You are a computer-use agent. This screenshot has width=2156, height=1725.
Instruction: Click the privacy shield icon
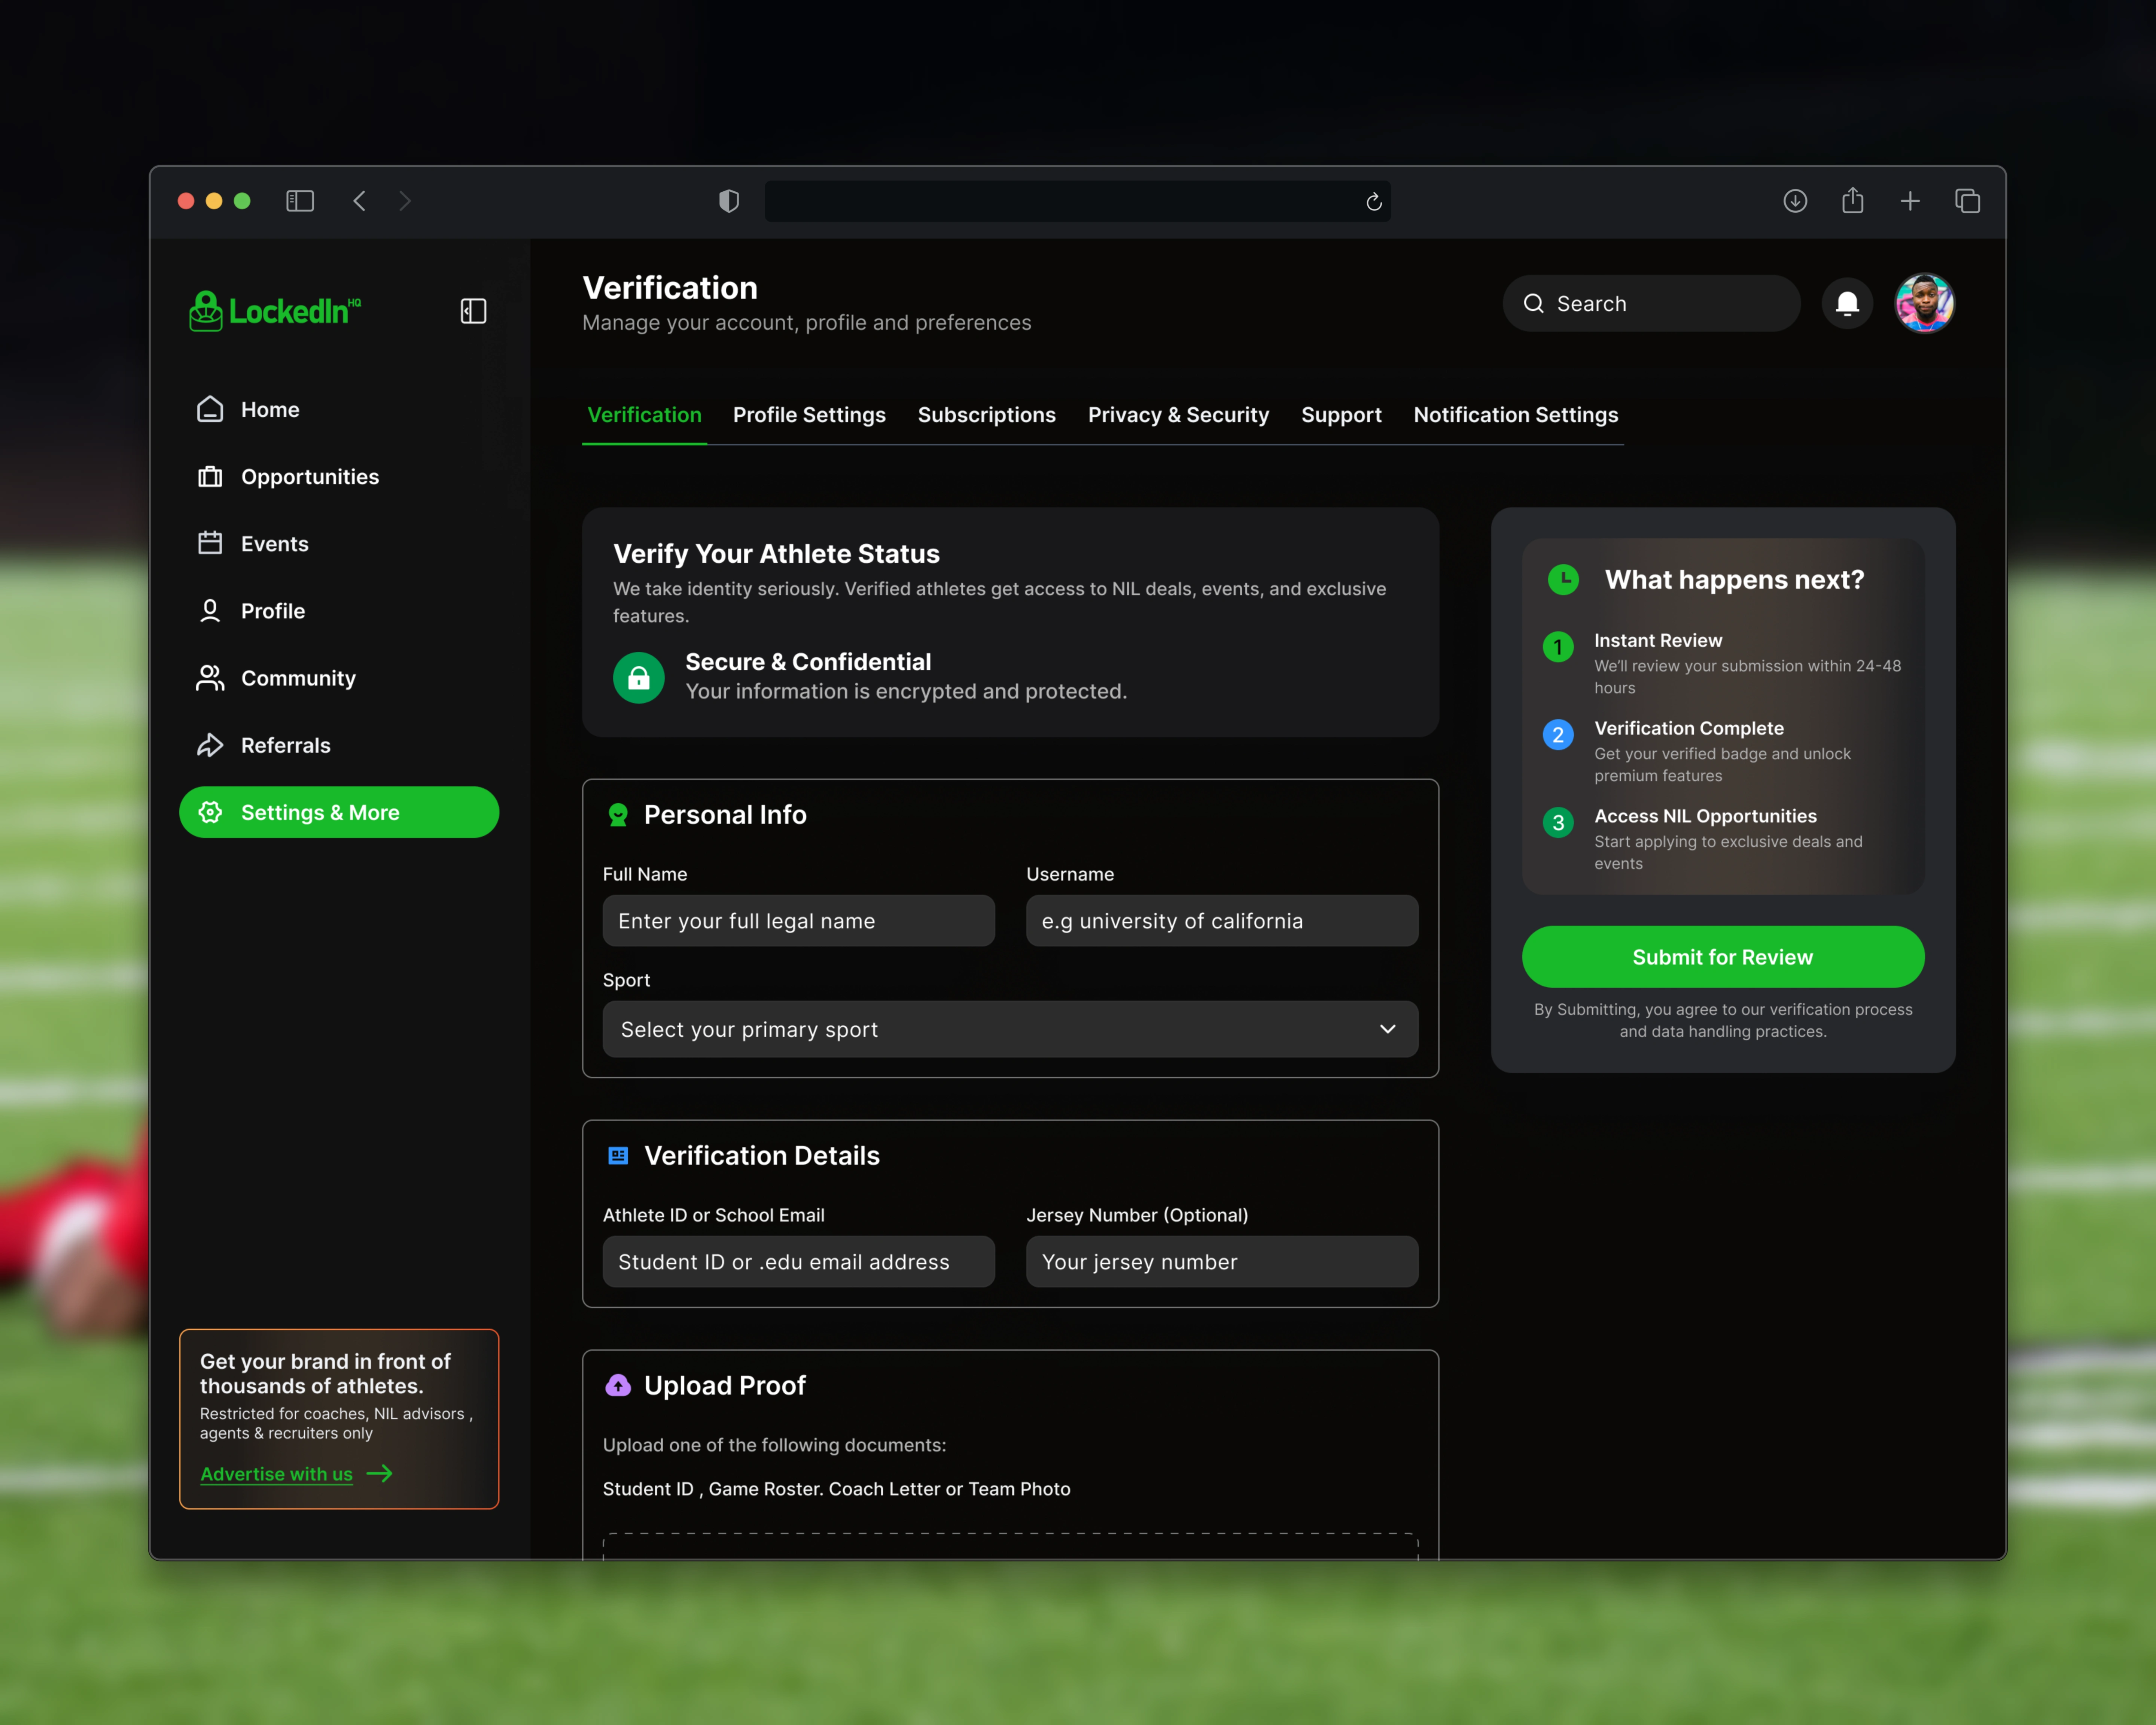point(729,201)
